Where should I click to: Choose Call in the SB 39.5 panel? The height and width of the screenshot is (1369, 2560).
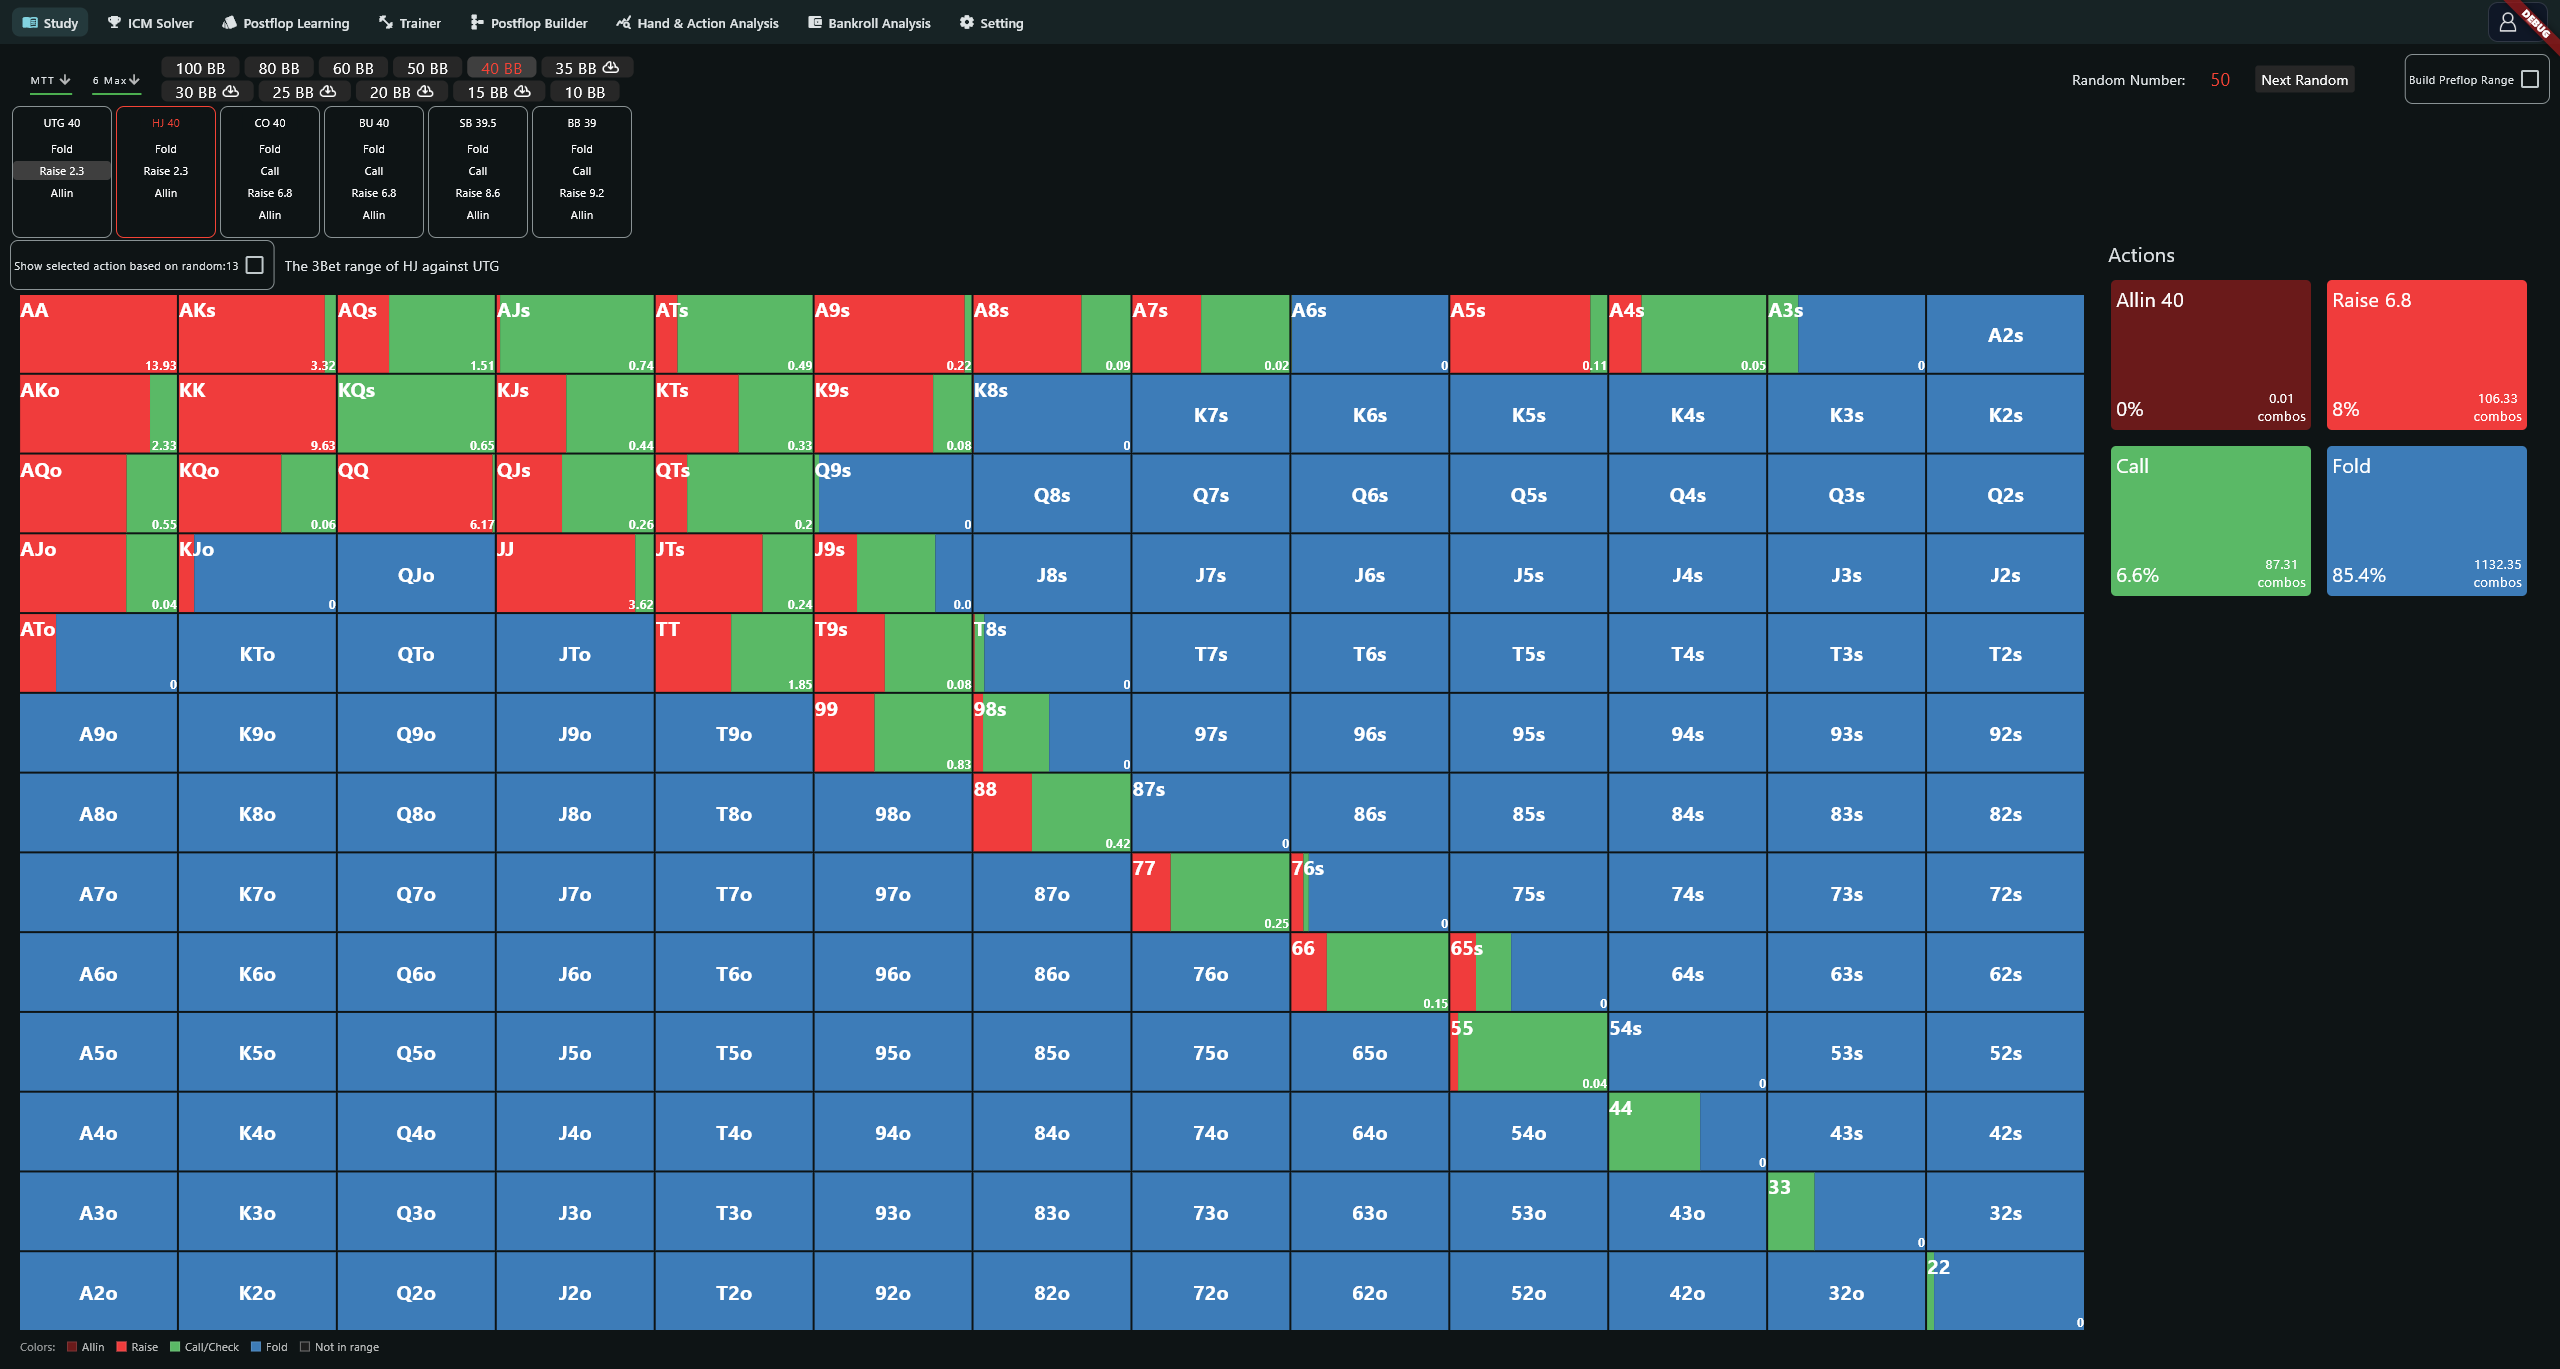coord(478,171)
